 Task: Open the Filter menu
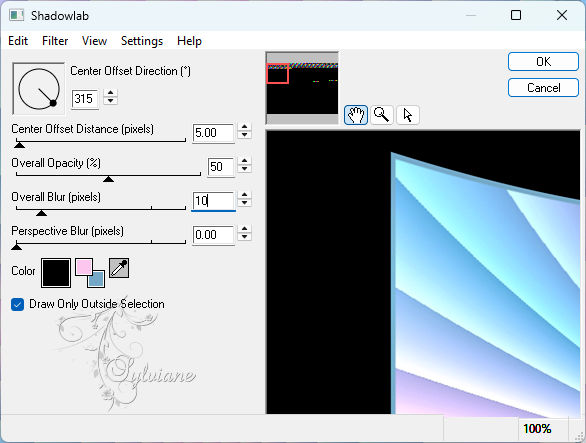click(x=55, y=41)
